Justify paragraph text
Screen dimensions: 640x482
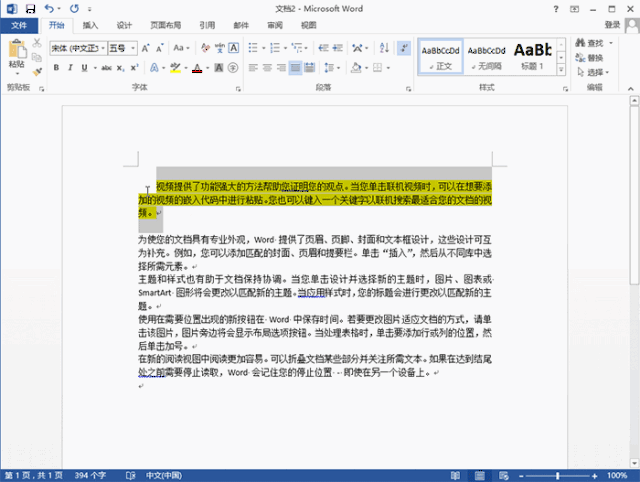tap(295, 68)
